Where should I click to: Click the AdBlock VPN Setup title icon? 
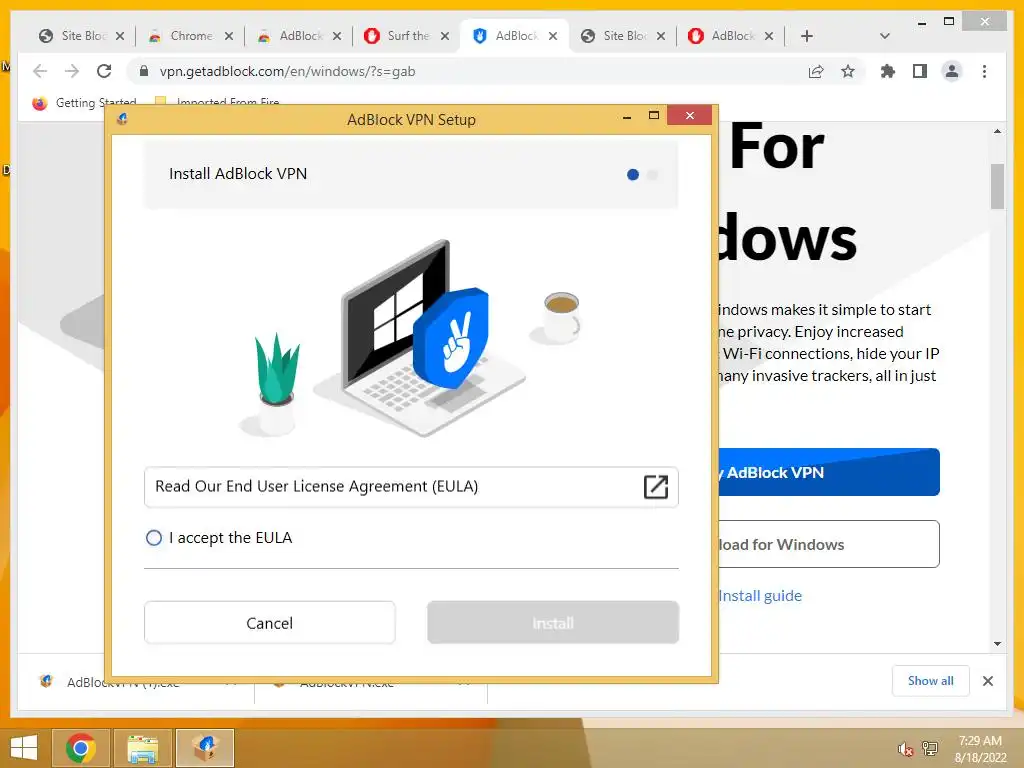(122, 119)
